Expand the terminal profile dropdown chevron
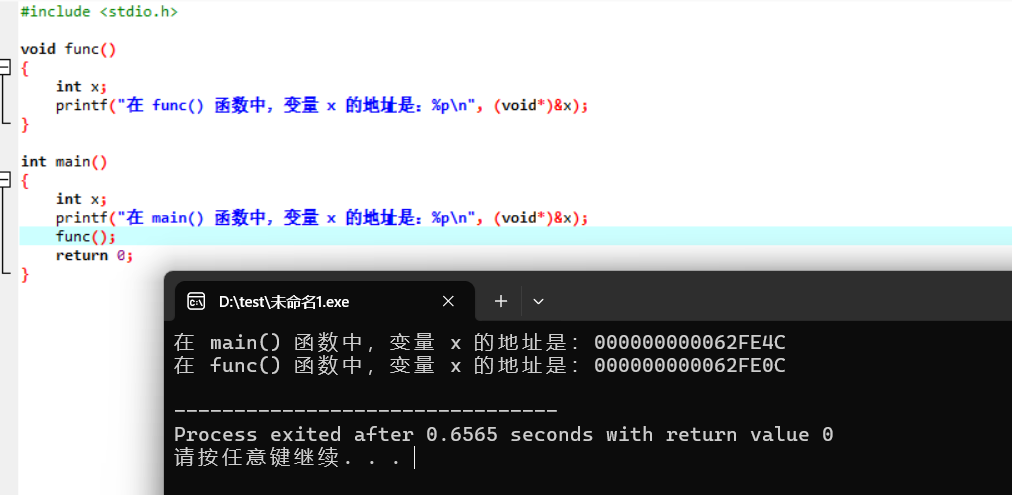1012x495 pixels. [538, 301]
